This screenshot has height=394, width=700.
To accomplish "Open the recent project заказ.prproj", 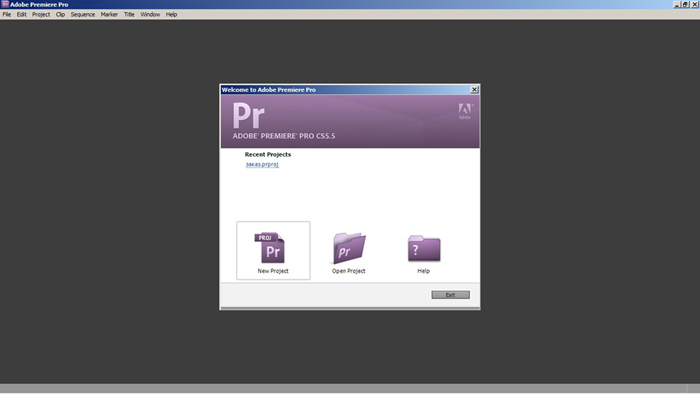I will coord(262,164).
